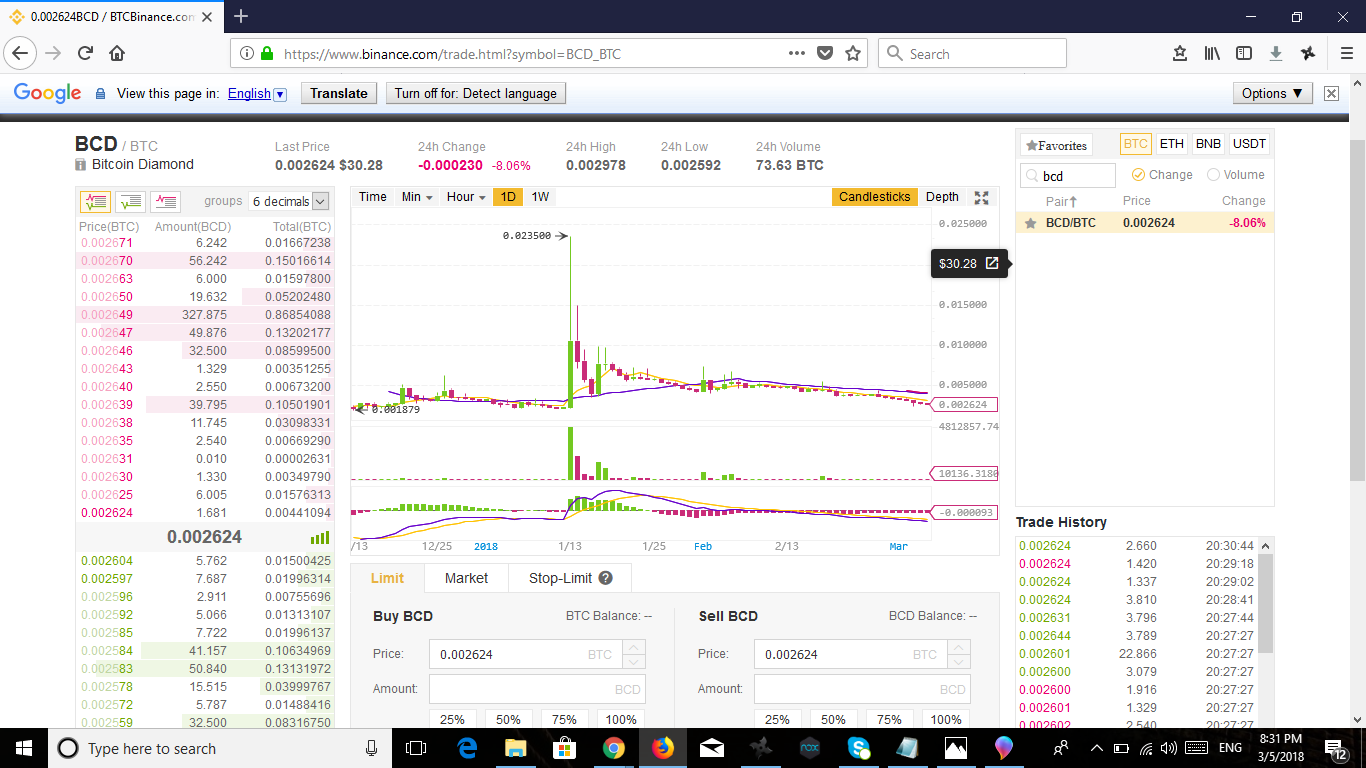
Task: Open File Explorer from taskbar
Action: (516, 748)
